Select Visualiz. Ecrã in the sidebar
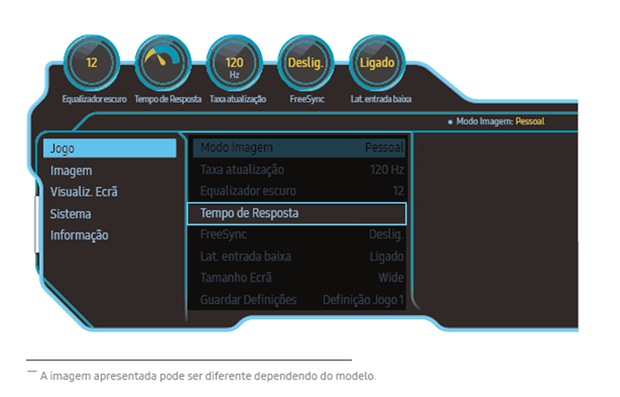This screenshot has height=397, width=620. click(84, 192)
